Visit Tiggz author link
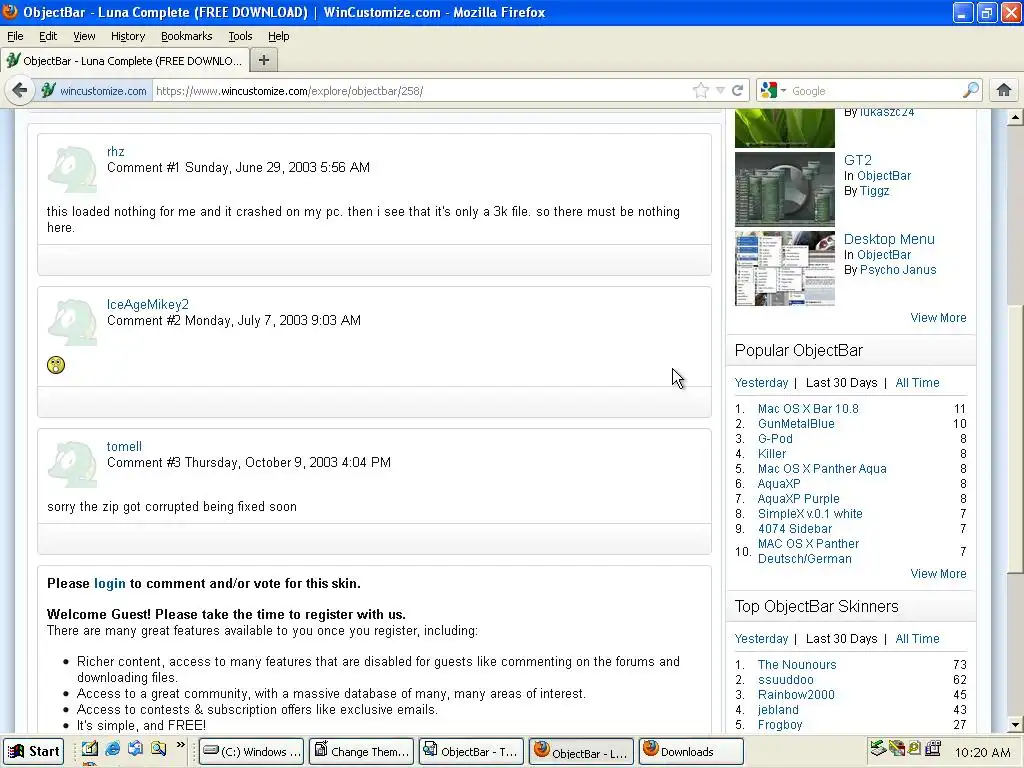 (x=874, y=191)
